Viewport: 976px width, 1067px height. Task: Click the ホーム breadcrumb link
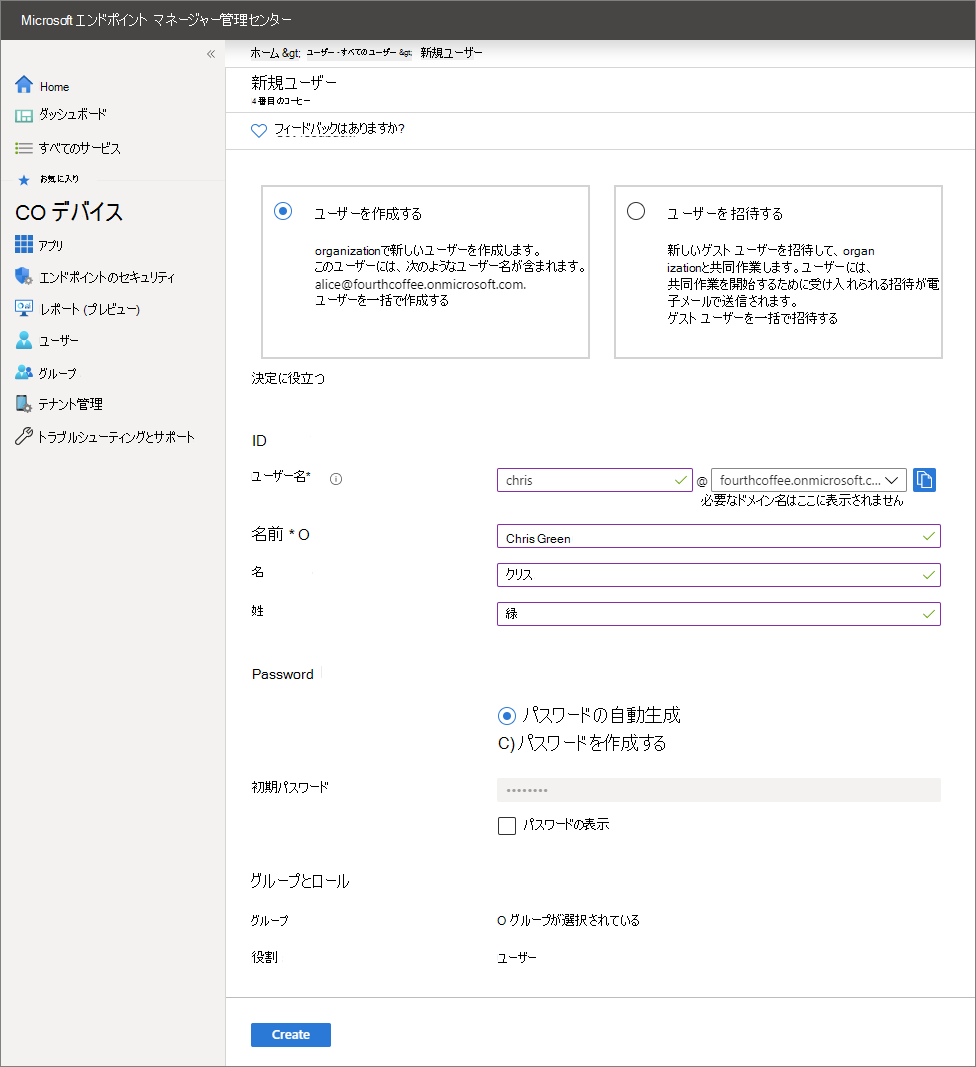[265, 53]
